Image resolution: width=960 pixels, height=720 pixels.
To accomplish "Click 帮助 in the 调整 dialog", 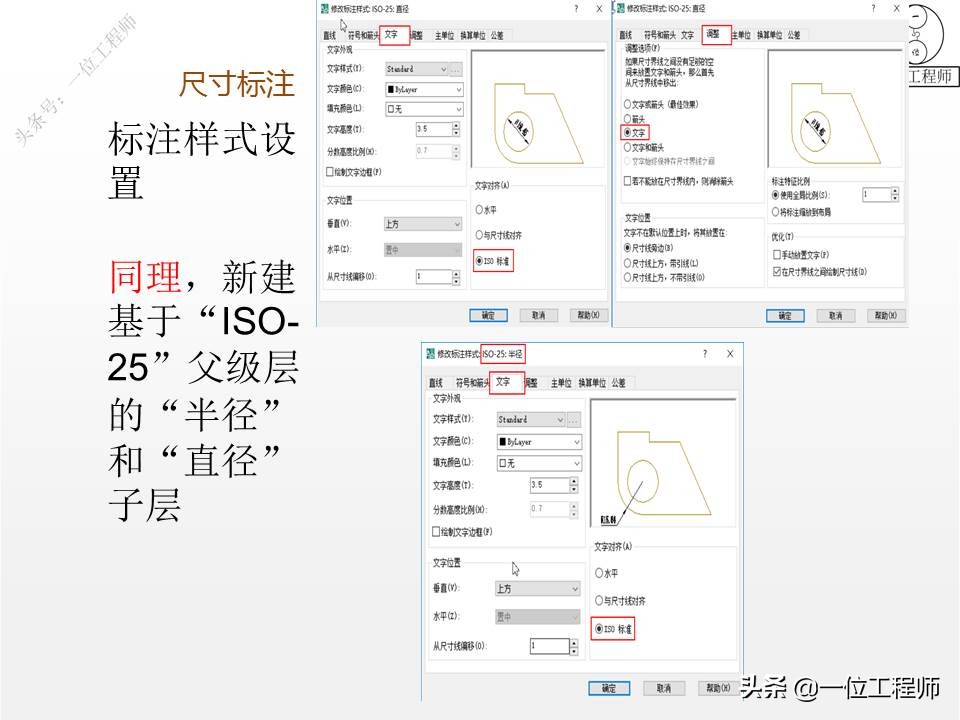I will 884,315.
